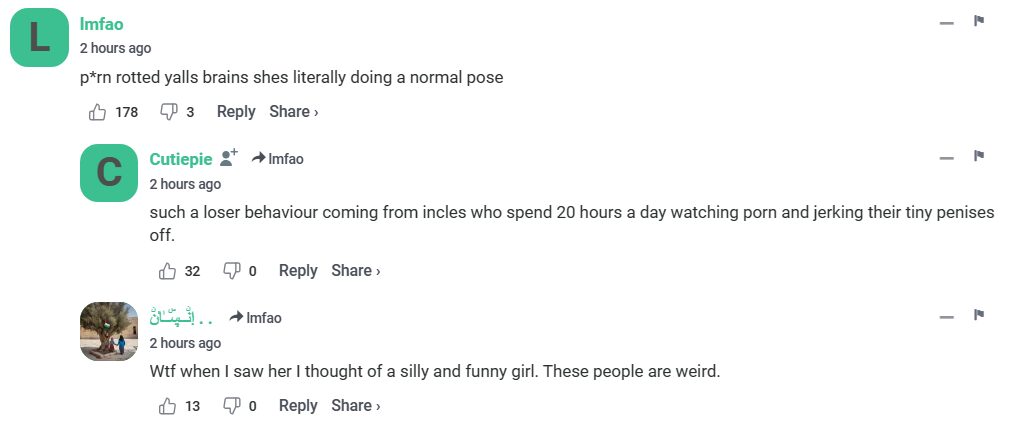Flag the 'silly and funny girl' reply
This screenshot has width=1014, height=426.
tap(980, 315)
